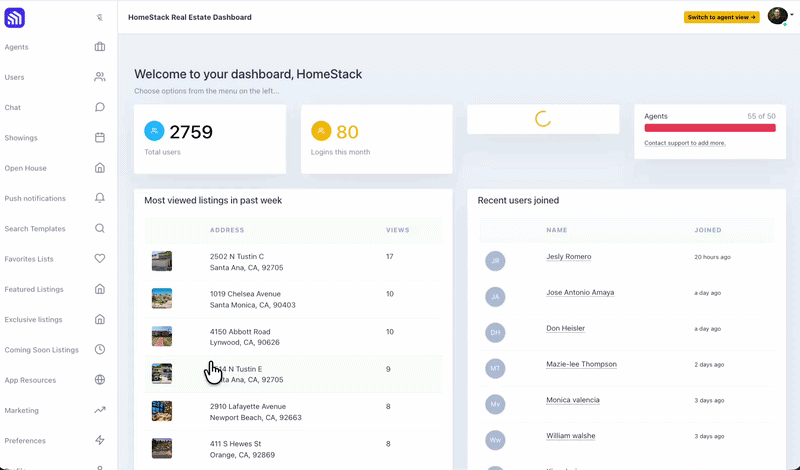Screen dimensions: 800x470
Task: Open Don Heisler user link
Action: (x=565, y=328)
